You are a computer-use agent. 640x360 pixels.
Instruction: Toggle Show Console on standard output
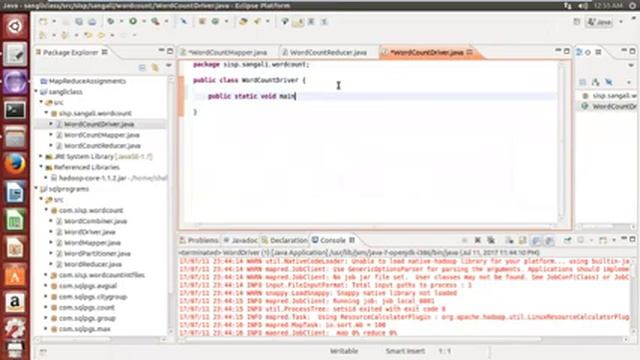(536, 241)
